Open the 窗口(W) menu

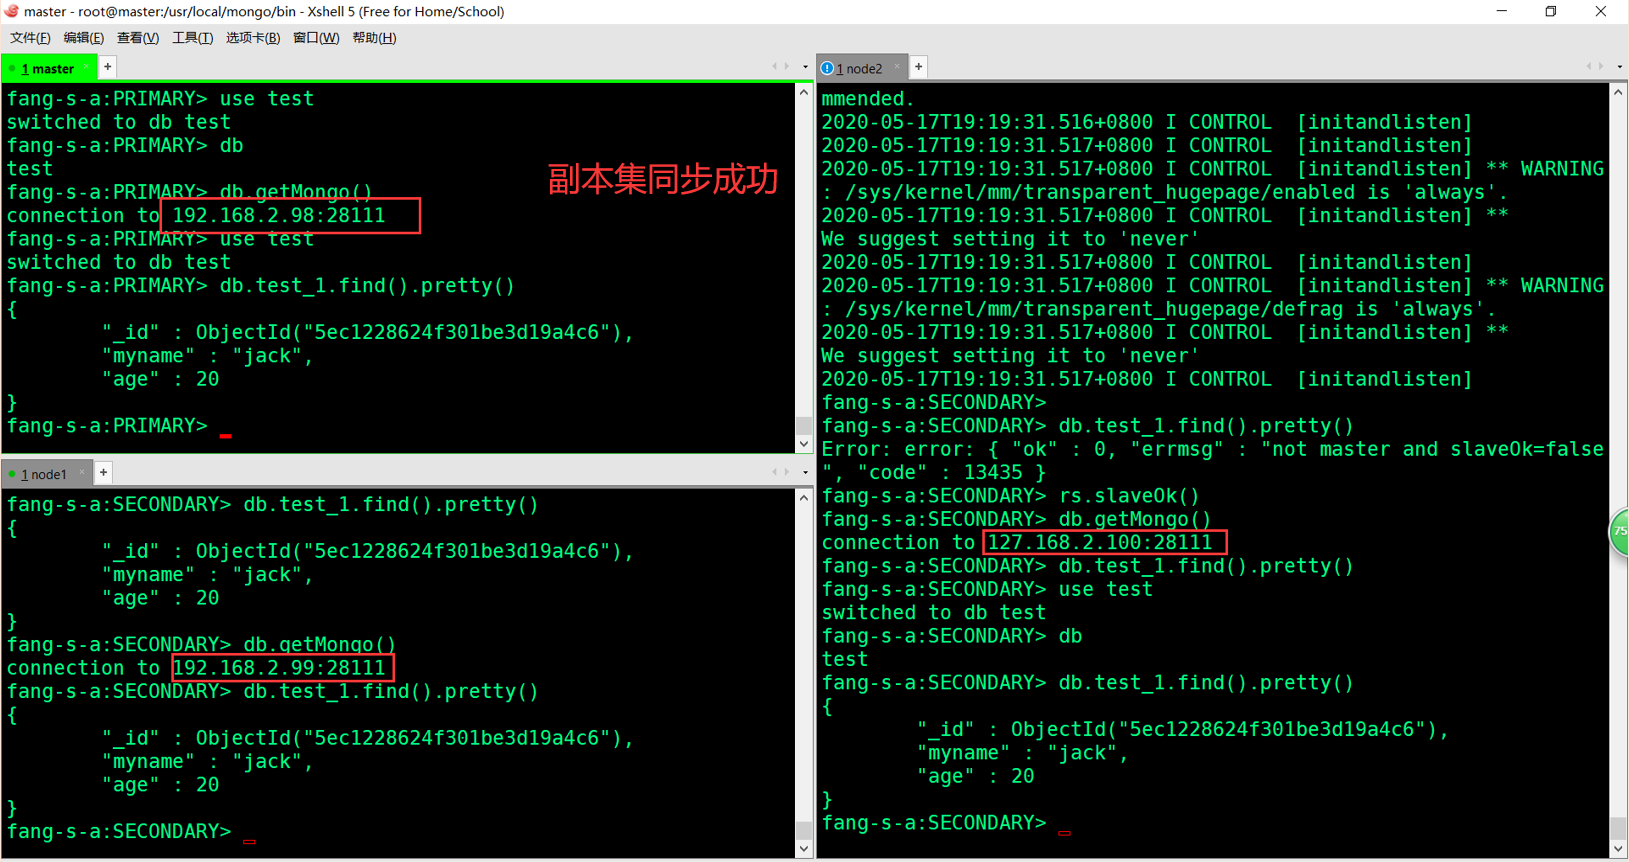pyautogui.click(x=315, y=38)
